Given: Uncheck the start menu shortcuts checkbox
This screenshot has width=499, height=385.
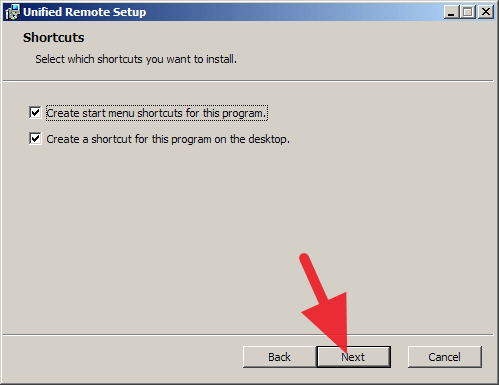Looking at the screenshot, I should click(x=35, y=113).
